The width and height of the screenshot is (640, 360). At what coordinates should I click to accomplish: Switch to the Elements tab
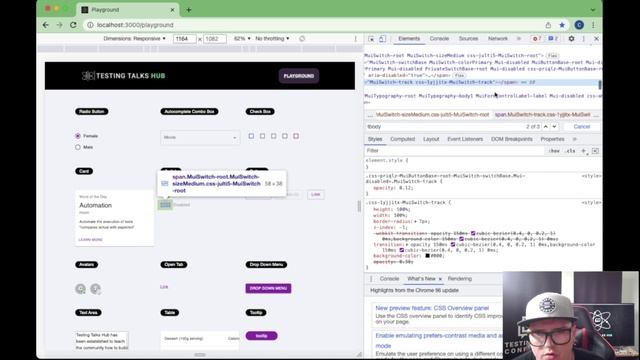tap(409, 39)
